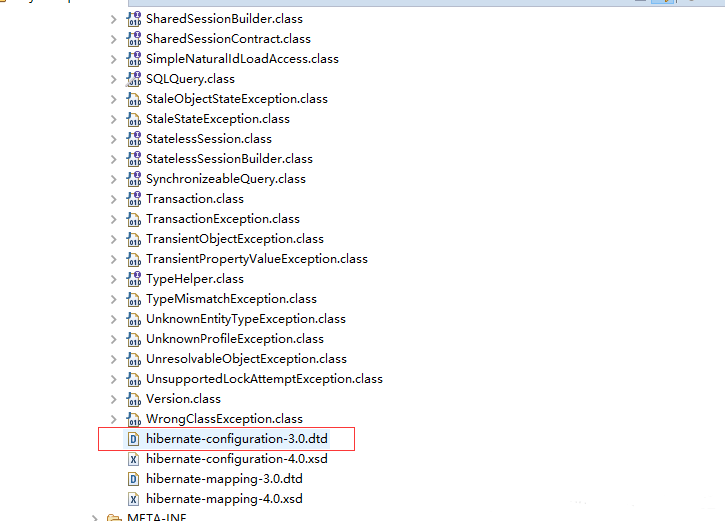Select SimpleNaturalIdLoadAccess.class file name
Screen dimensions: 725x521
click(242, 59)
